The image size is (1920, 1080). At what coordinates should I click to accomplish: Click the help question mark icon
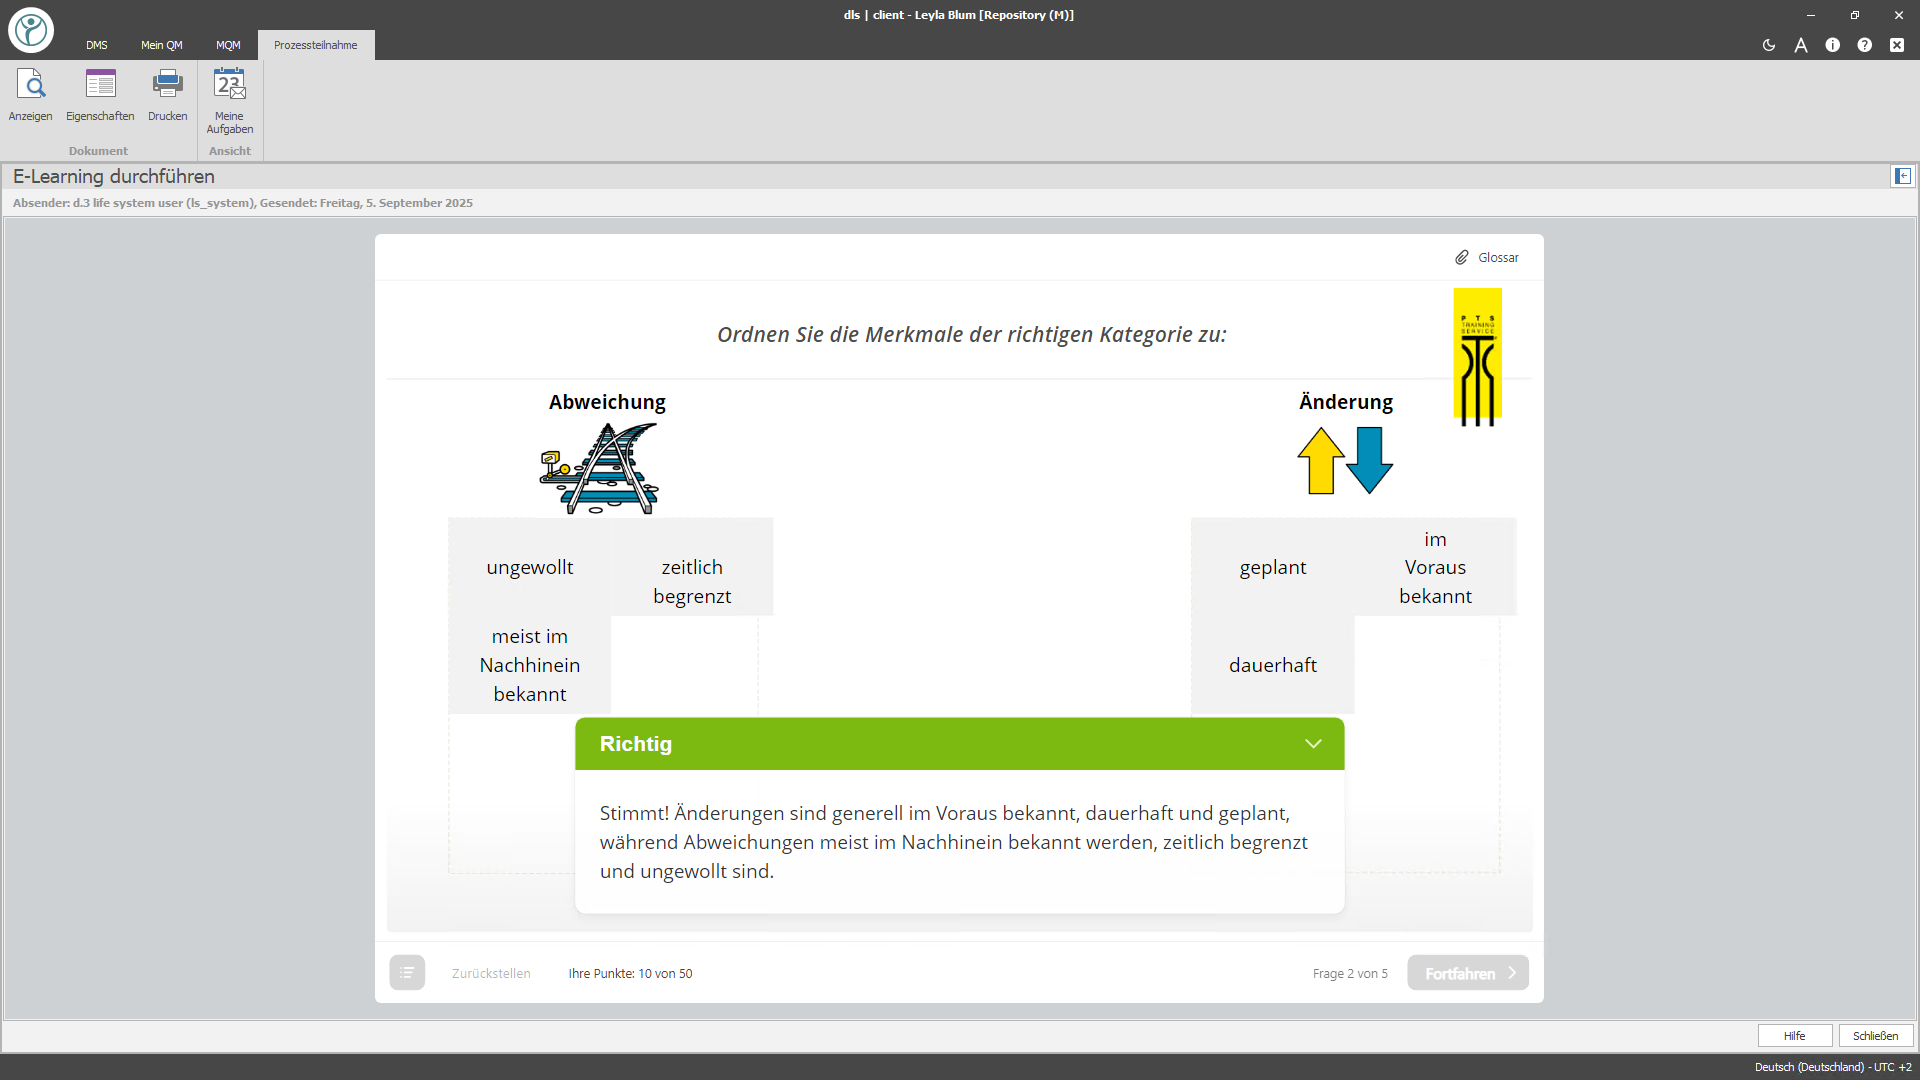1864,45
